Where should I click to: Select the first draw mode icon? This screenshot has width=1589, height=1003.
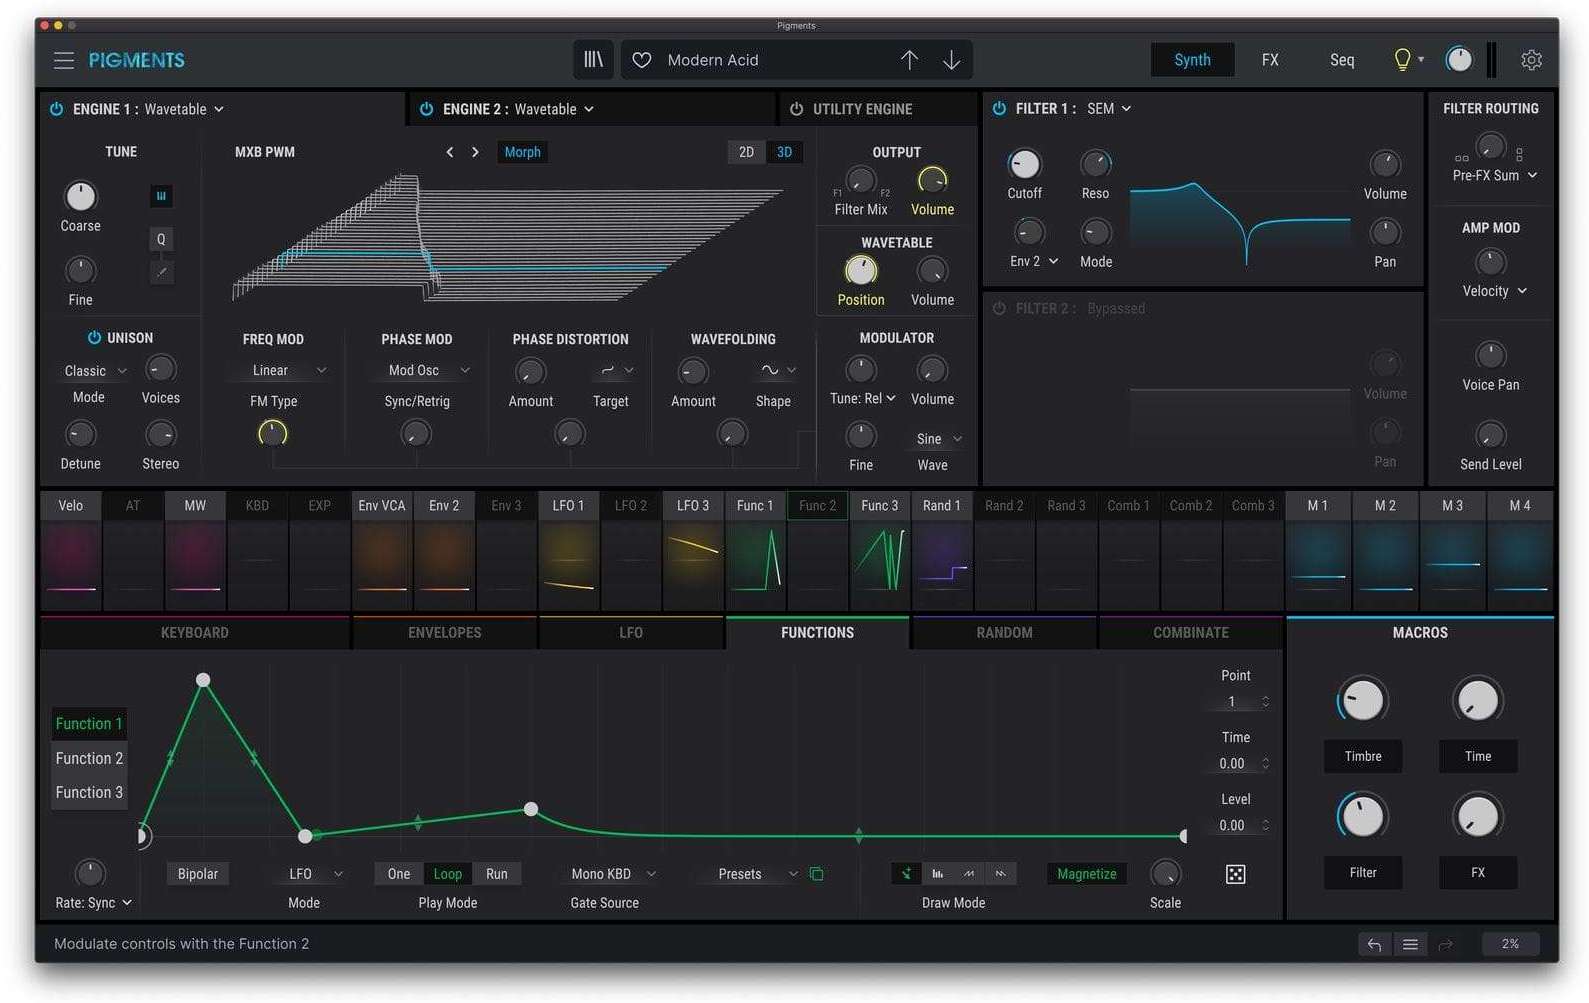click(x=907, y=874)
